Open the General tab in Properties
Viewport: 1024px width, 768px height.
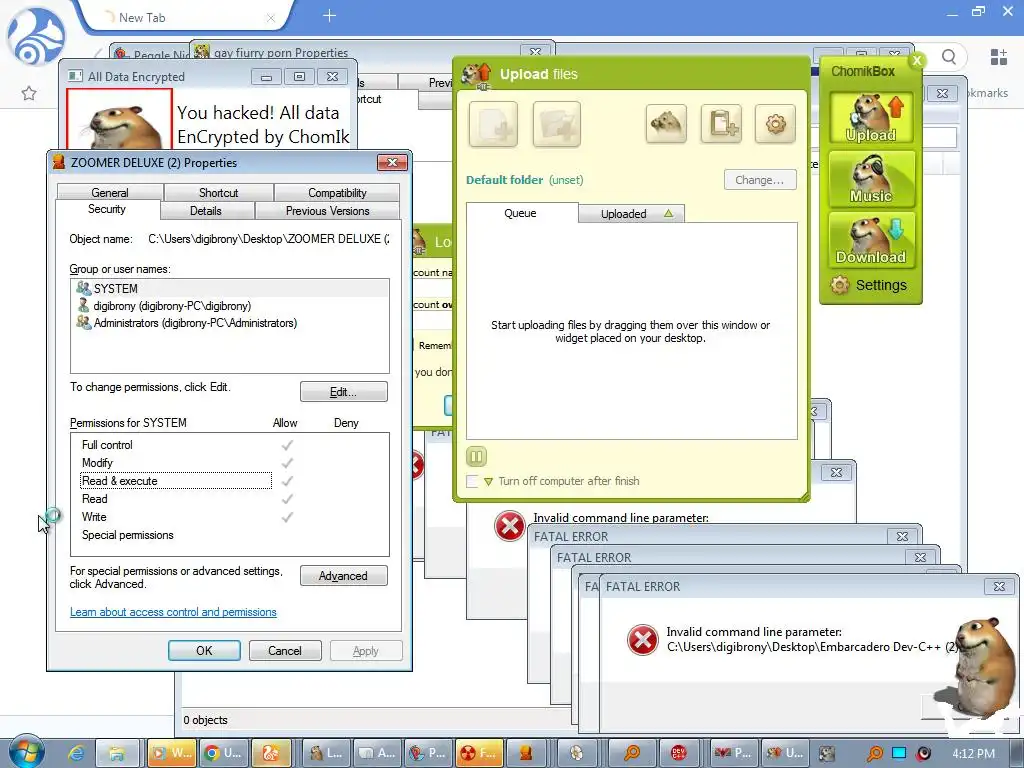coord(110,193)
